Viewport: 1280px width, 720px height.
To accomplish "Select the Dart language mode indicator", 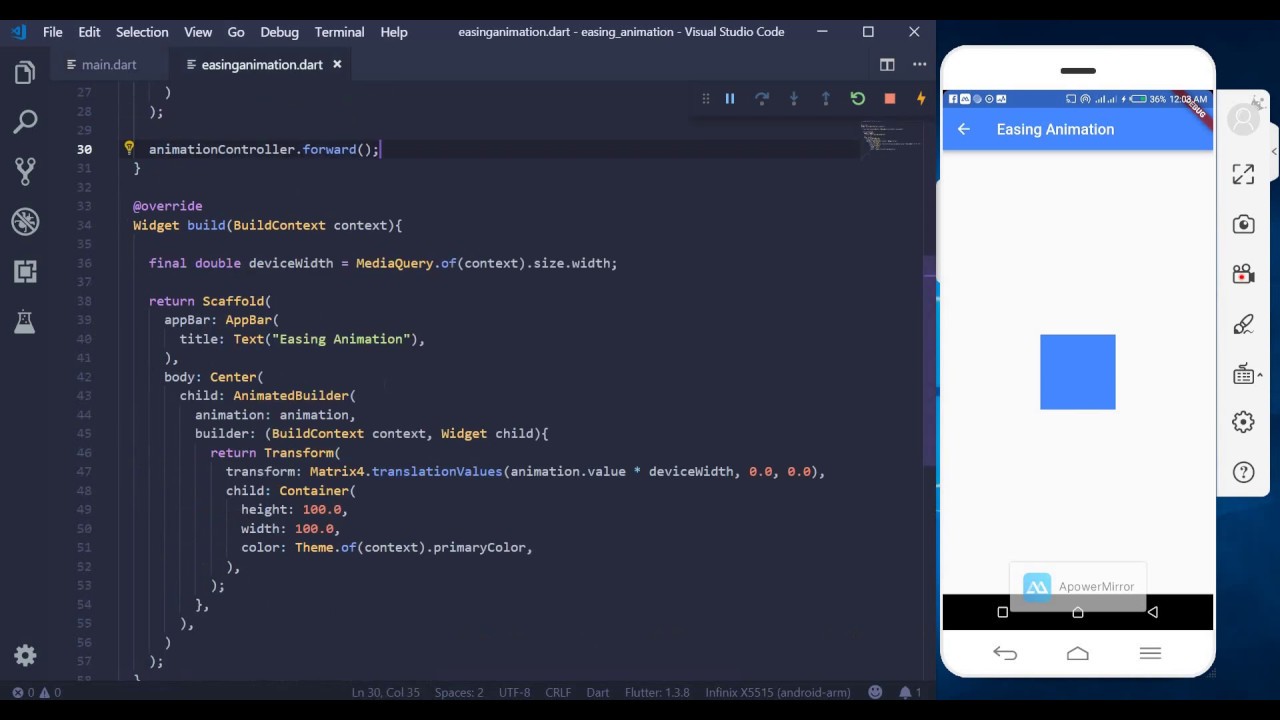I will click(x=598, y=692).
